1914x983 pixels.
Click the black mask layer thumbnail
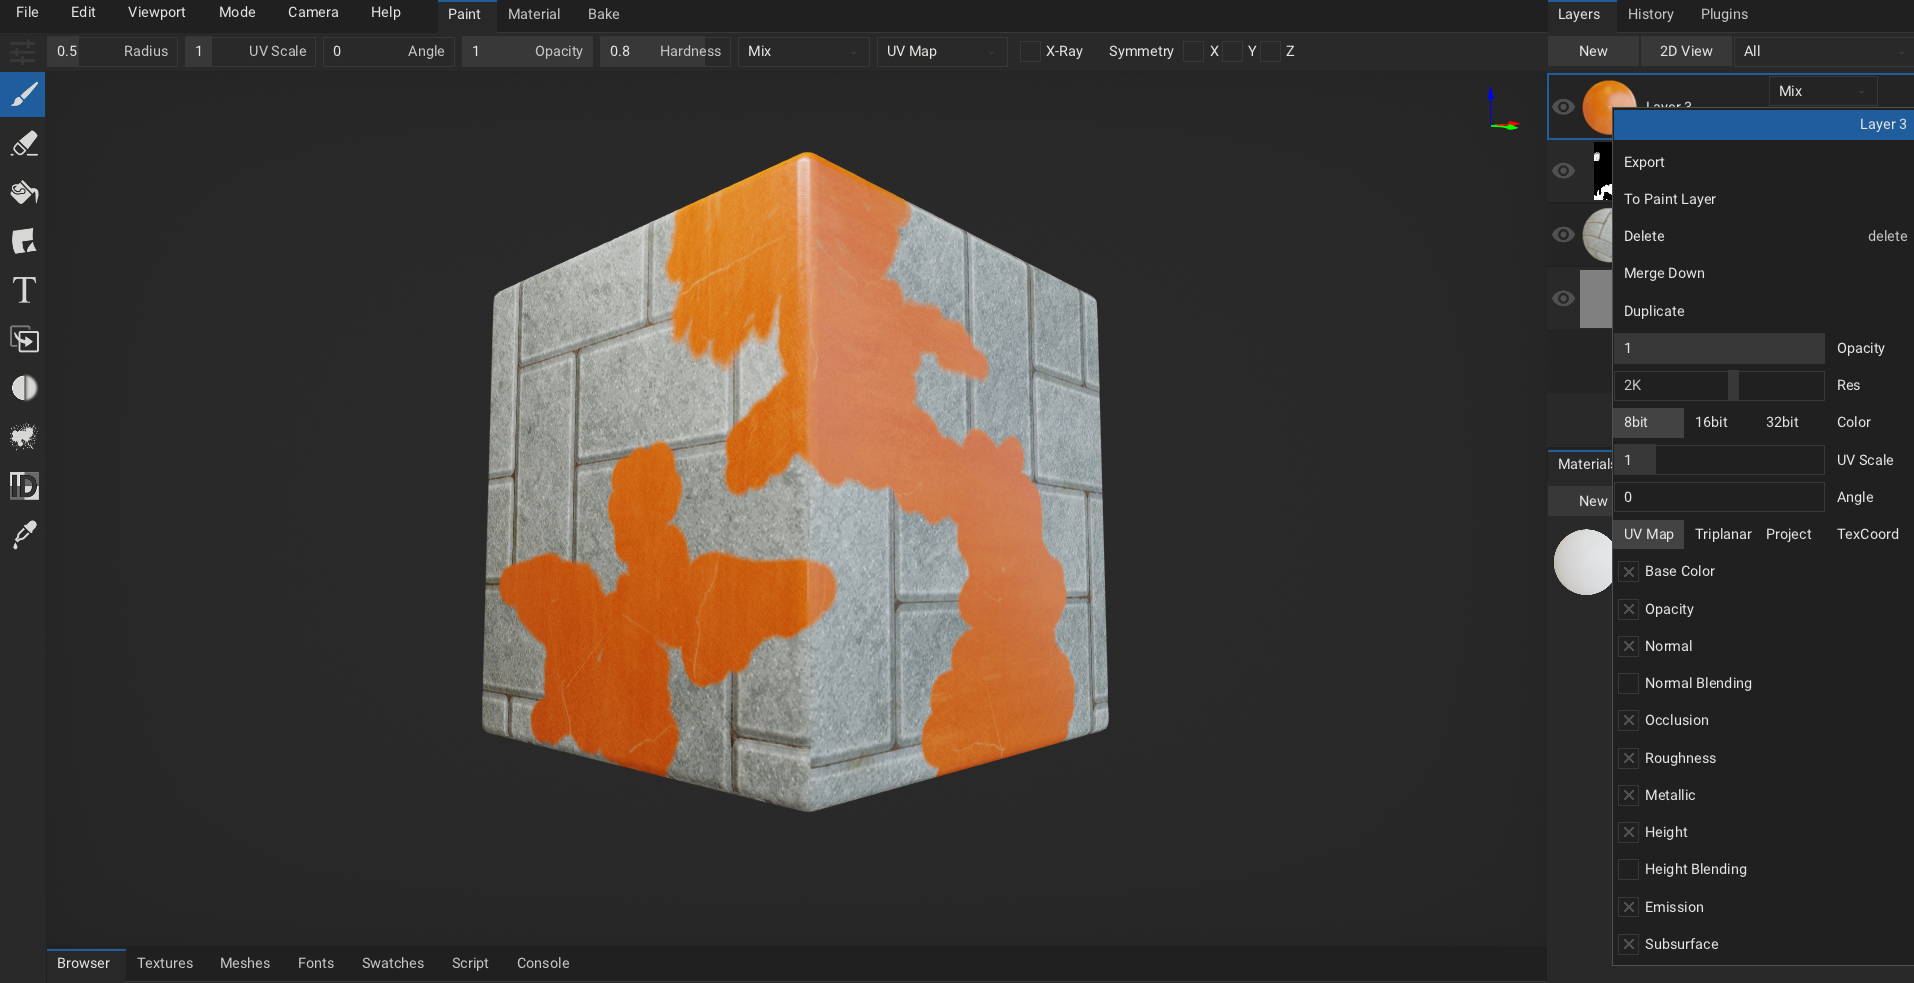(x=1603, y=171)
